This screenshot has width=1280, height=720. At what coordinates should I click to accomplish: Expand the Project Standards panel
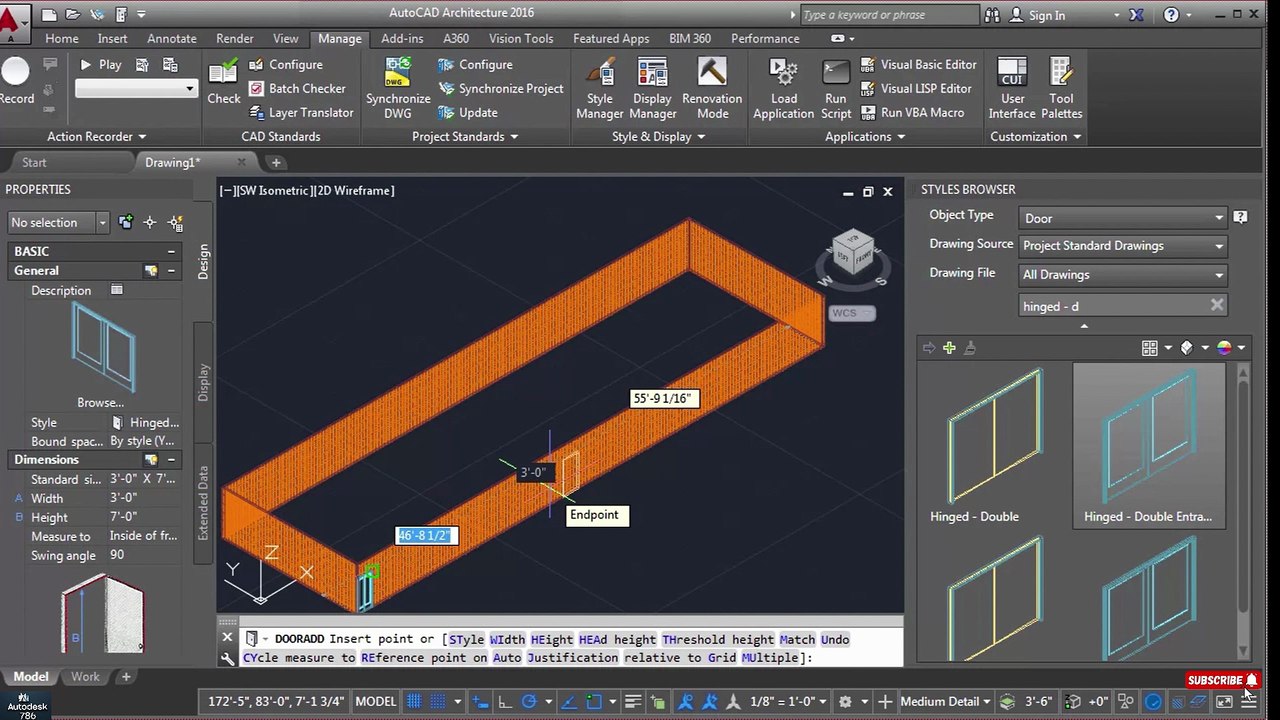(x=465, y=136)
